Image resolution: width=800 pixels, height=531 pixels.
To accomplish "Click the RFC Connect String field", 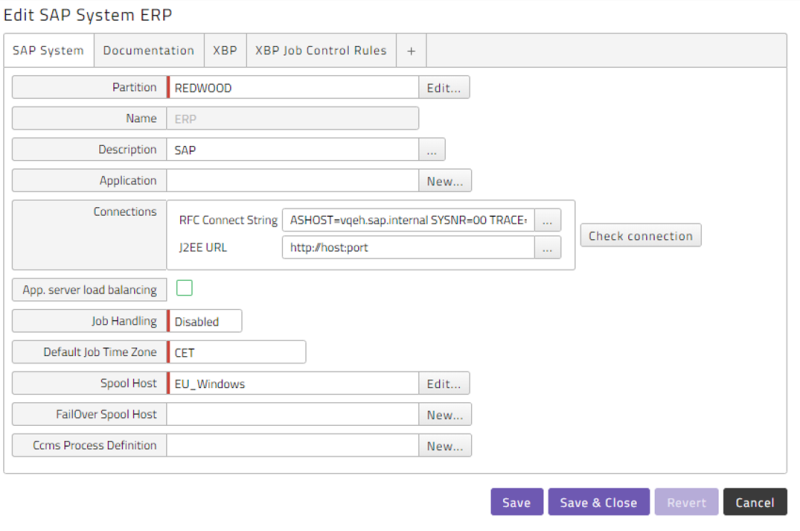I will tap(408, 220).
